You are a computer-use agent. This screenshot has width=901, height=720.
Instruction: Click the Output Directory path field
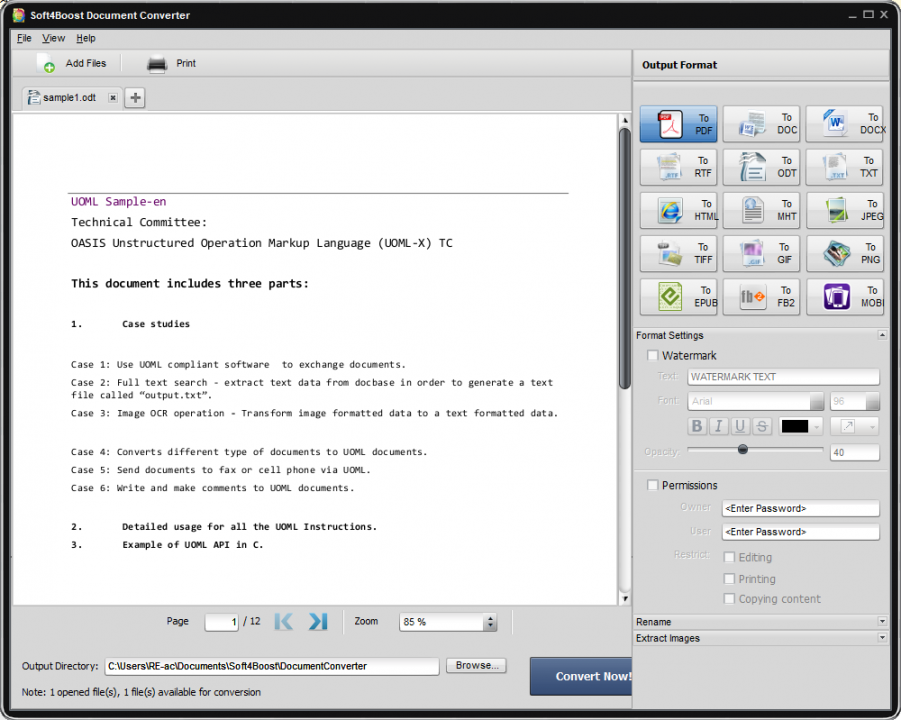coord(272,666)
